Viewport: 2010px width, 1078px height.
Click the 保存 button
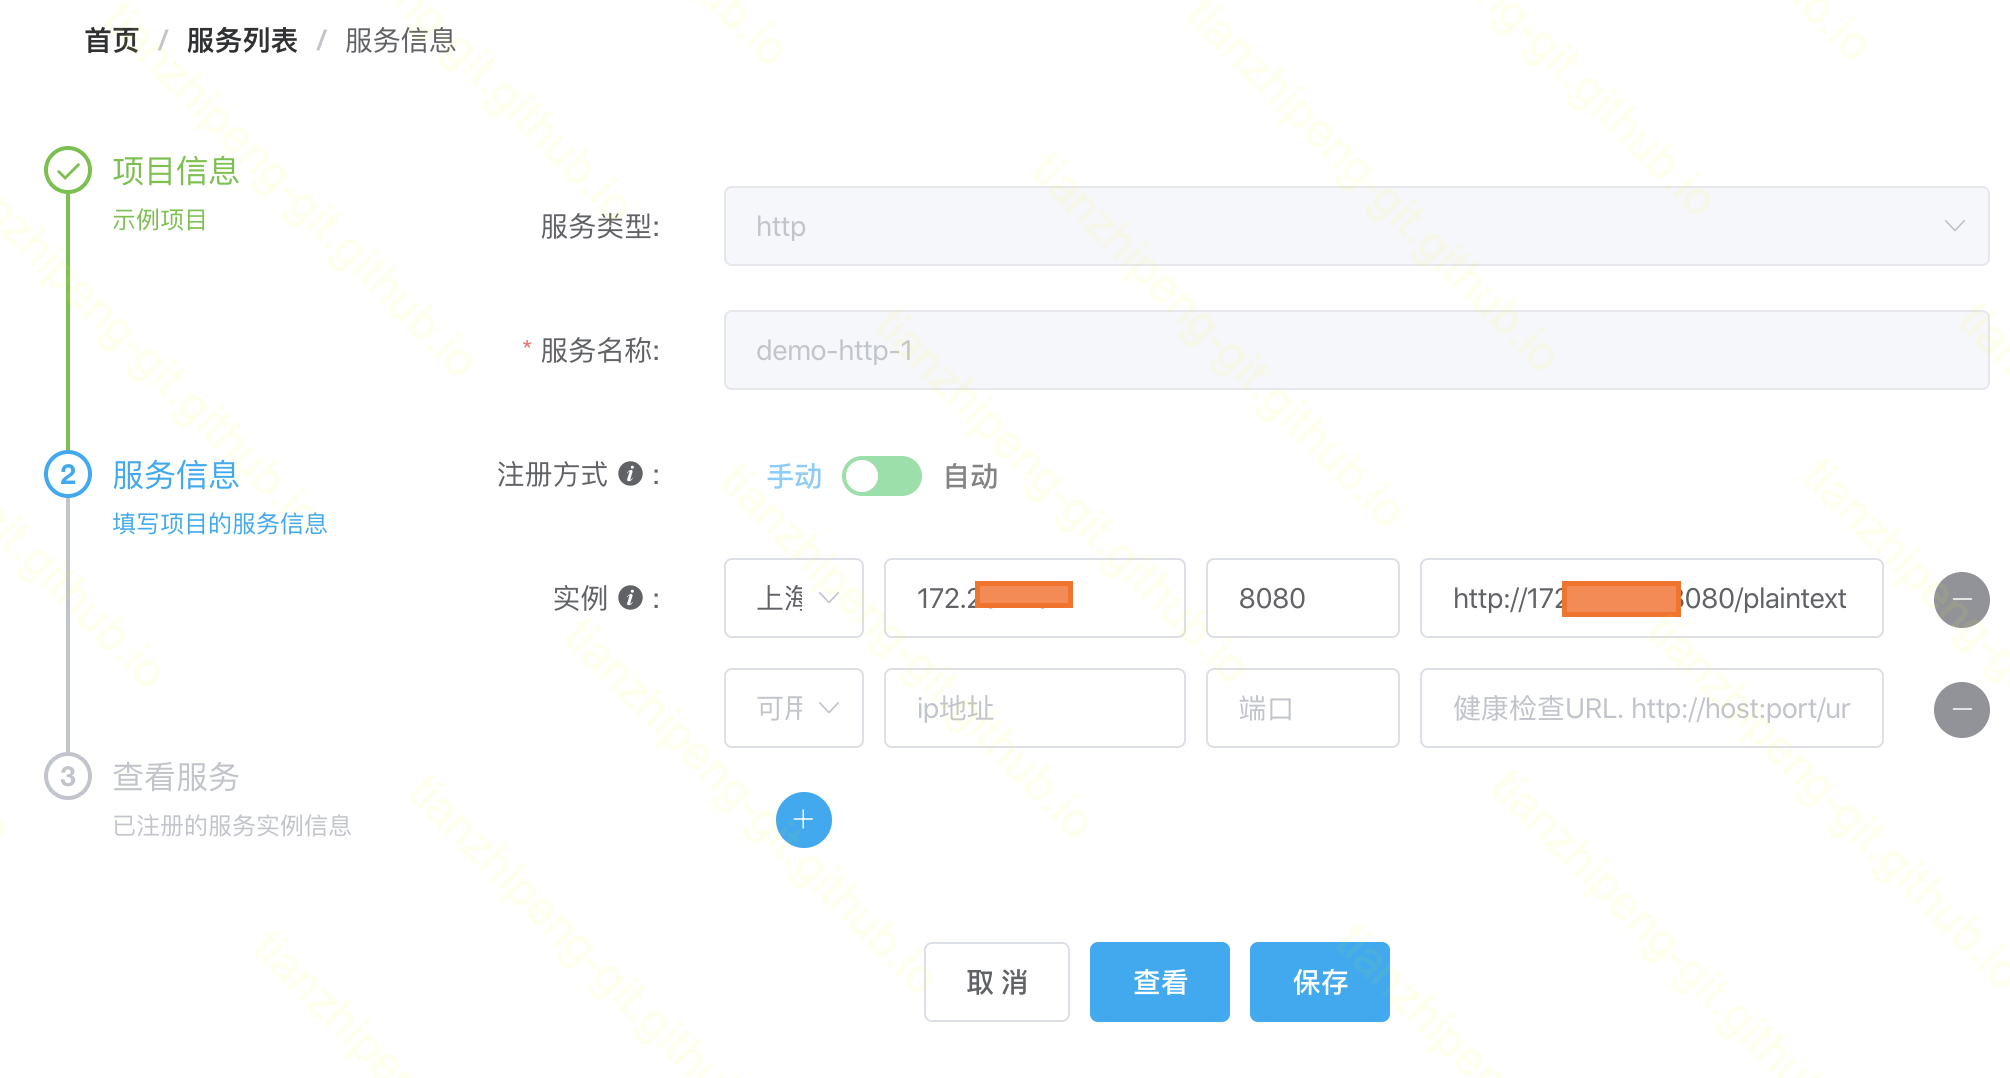pos(1319,982)
